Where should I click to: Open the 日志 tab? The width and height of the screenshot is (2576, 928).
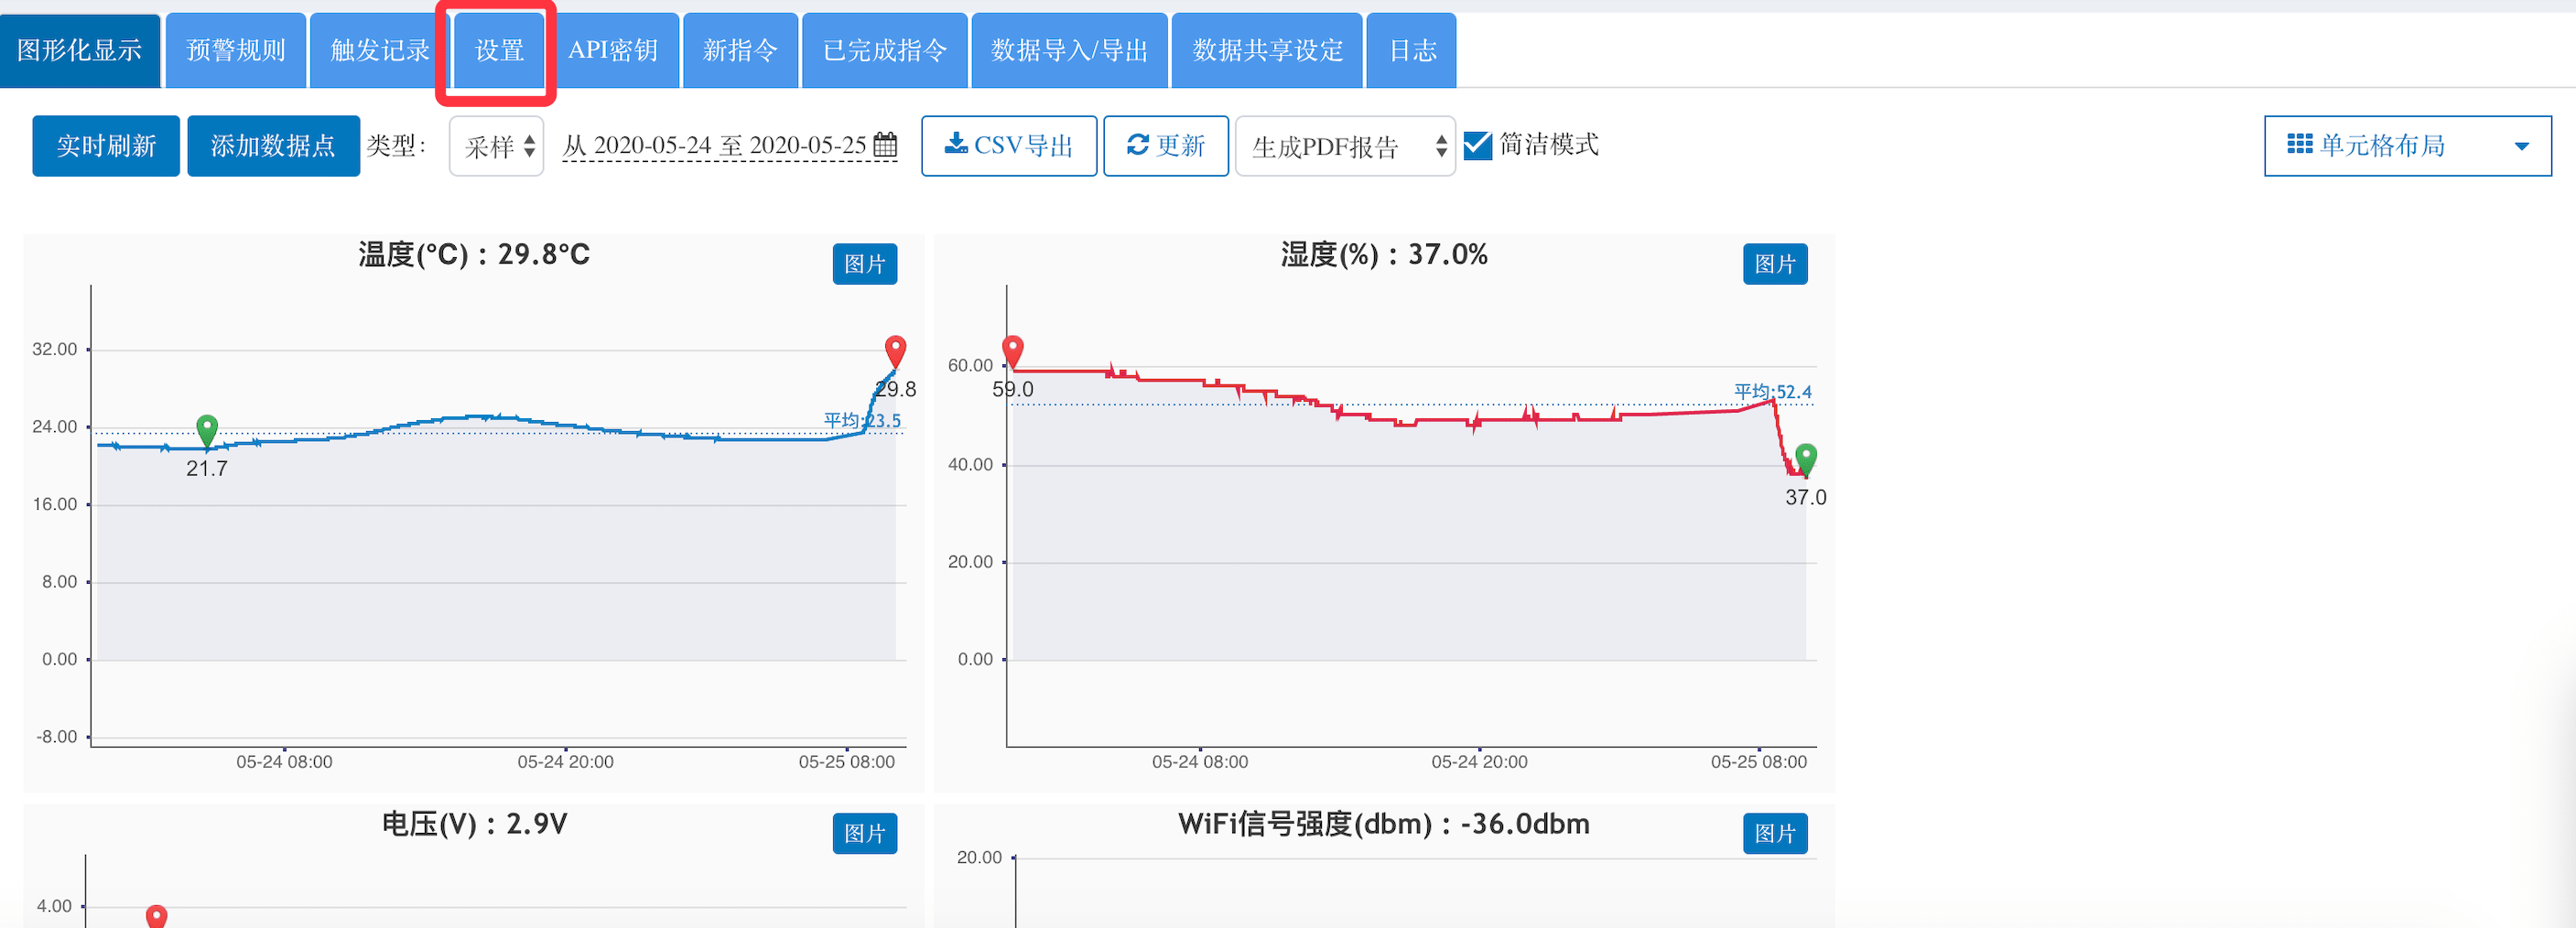pos(1412,50)
